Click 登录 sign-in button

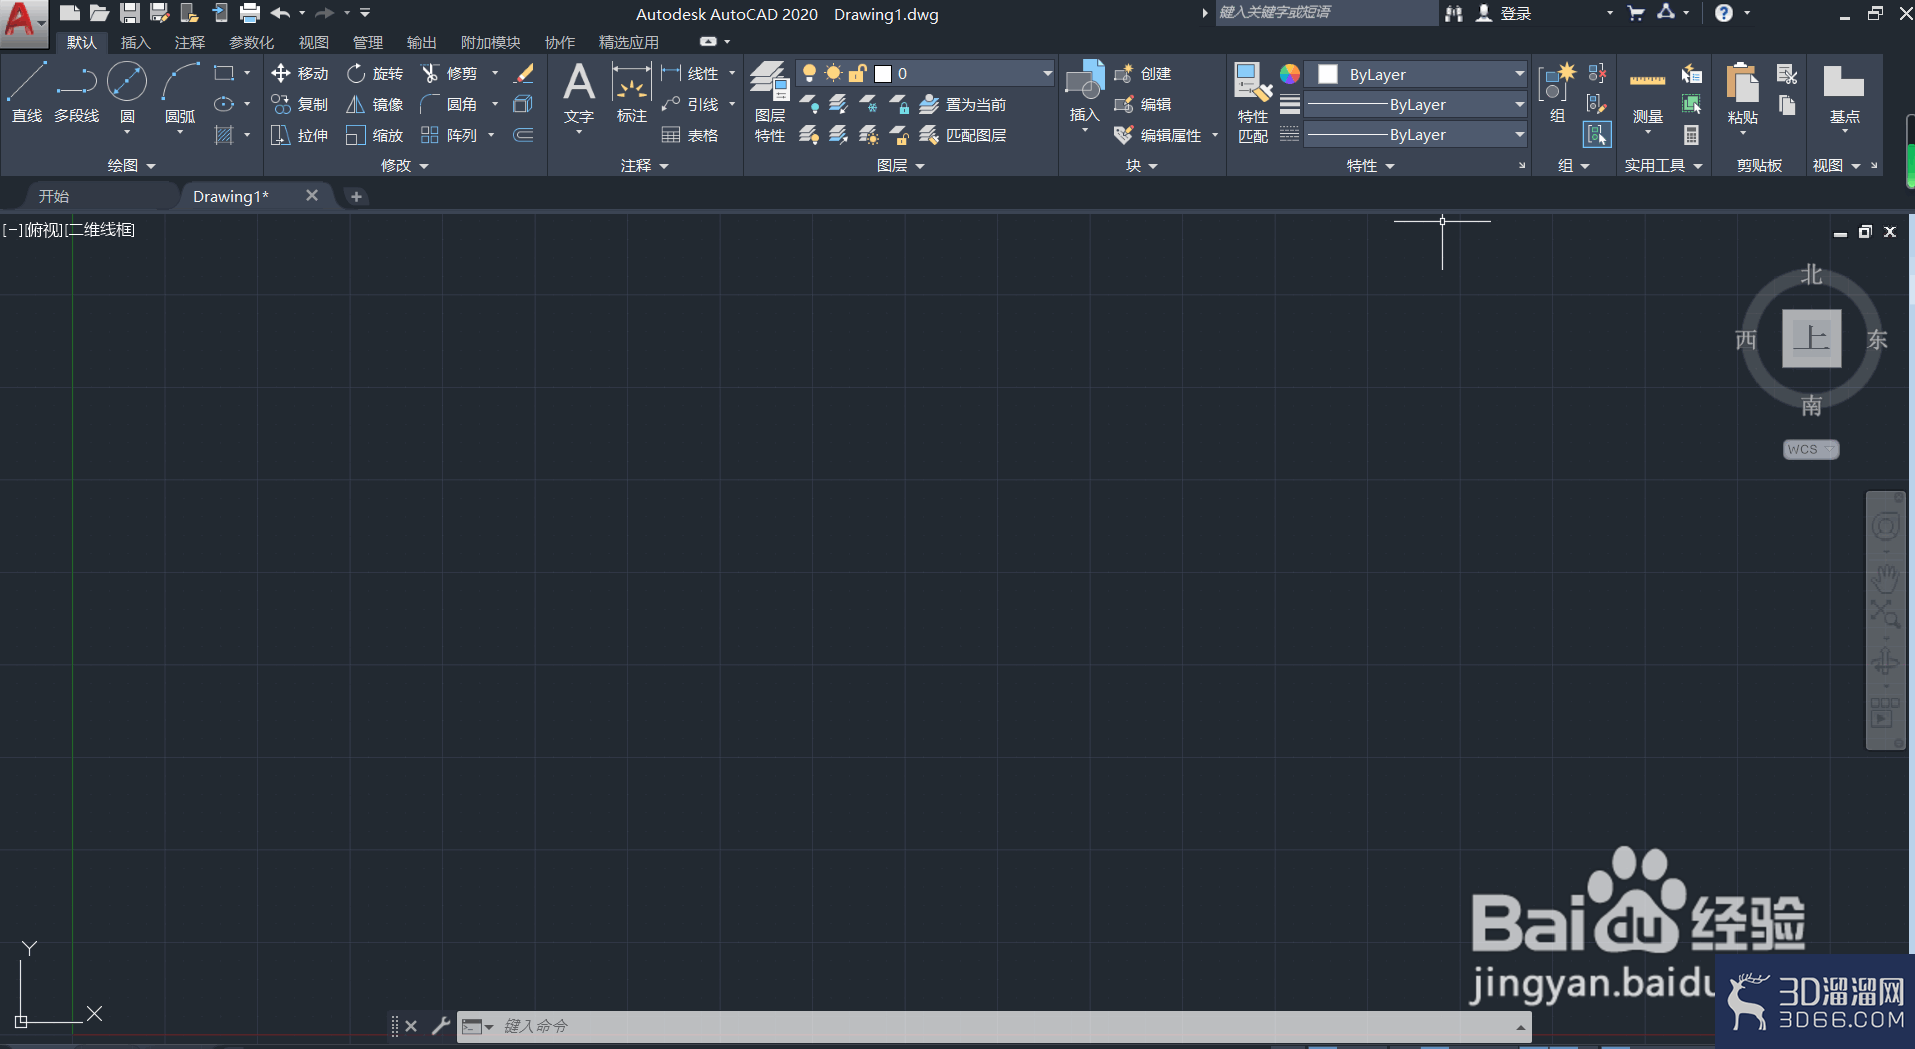pyautogui.click(x=1504, y=13)
